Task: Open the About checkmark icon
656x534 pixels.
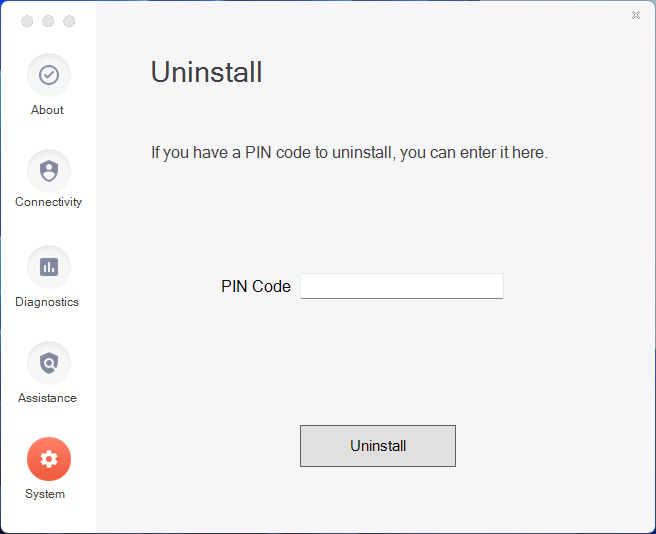Action: click(x=49, y=75)
